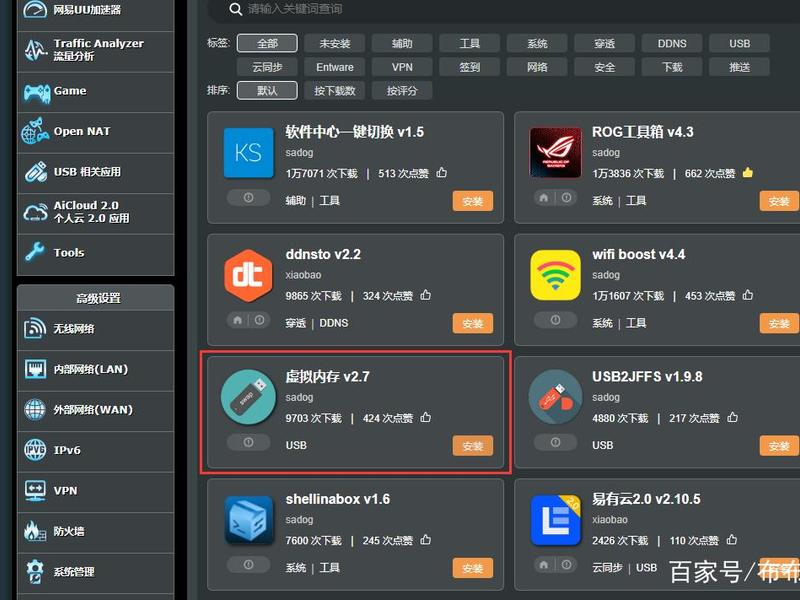This screenshot has height=600, width=800.
Task: Like 易有云2.0 with thumbs-up icon
Action: coord(732,539)
